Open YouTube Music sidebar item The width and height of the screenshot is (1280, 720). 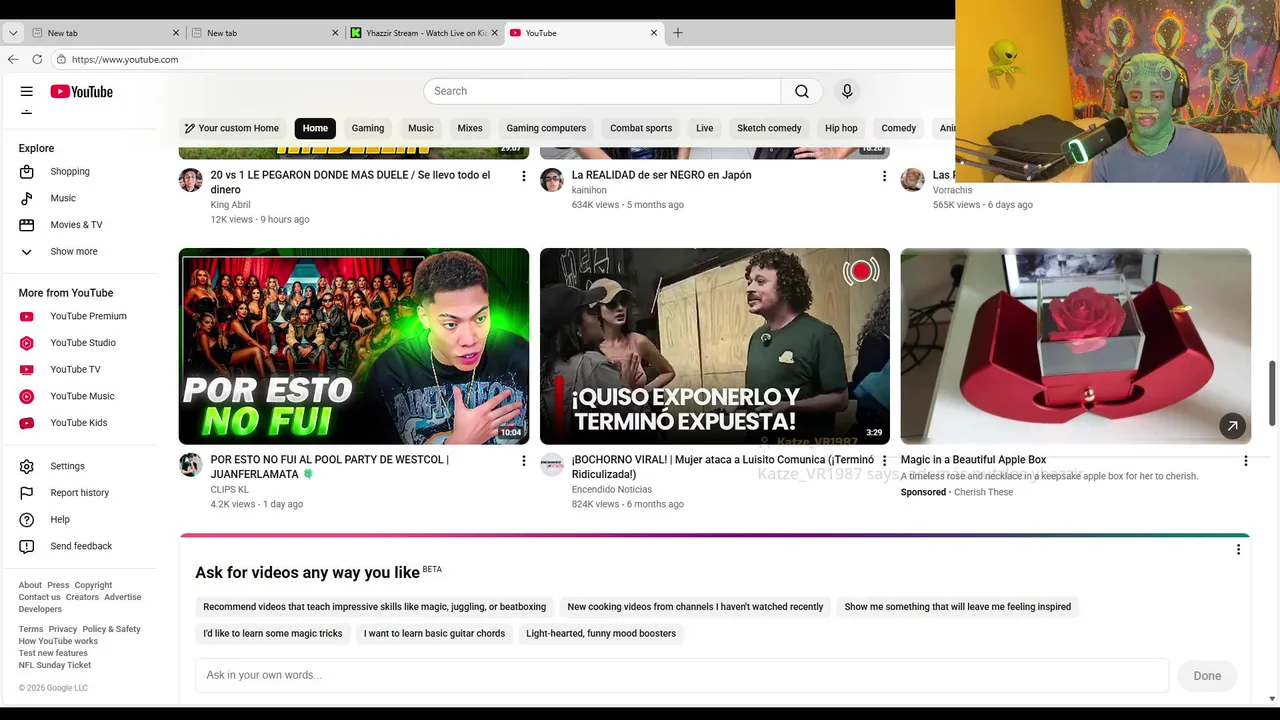coord(82,396)
